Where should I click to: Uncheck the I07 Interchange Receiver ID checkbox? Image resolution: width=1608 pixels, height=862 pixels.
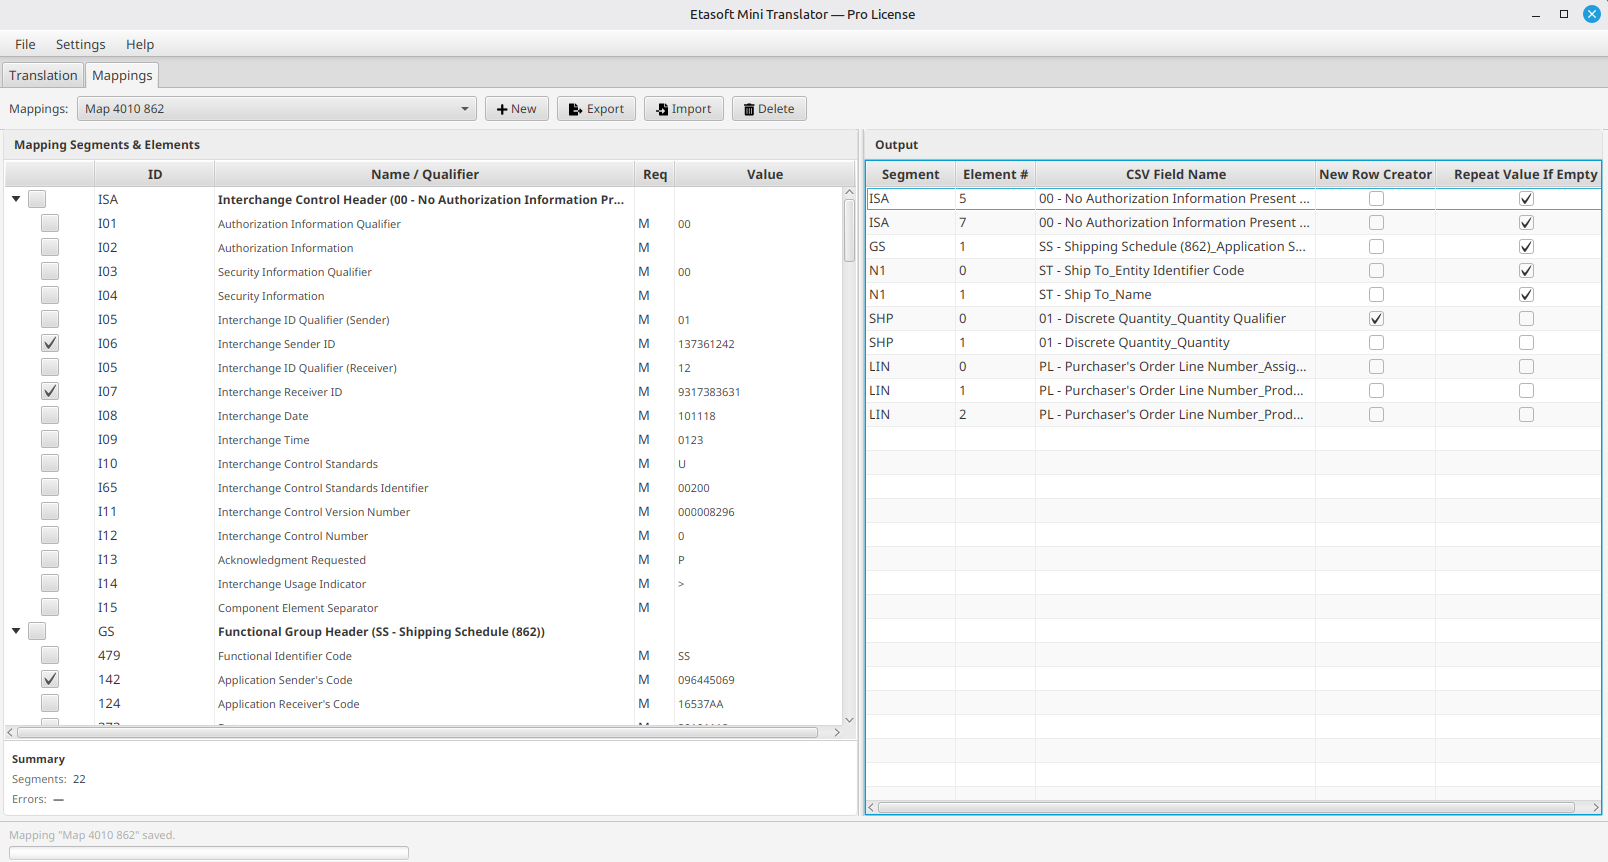point(50,391)
